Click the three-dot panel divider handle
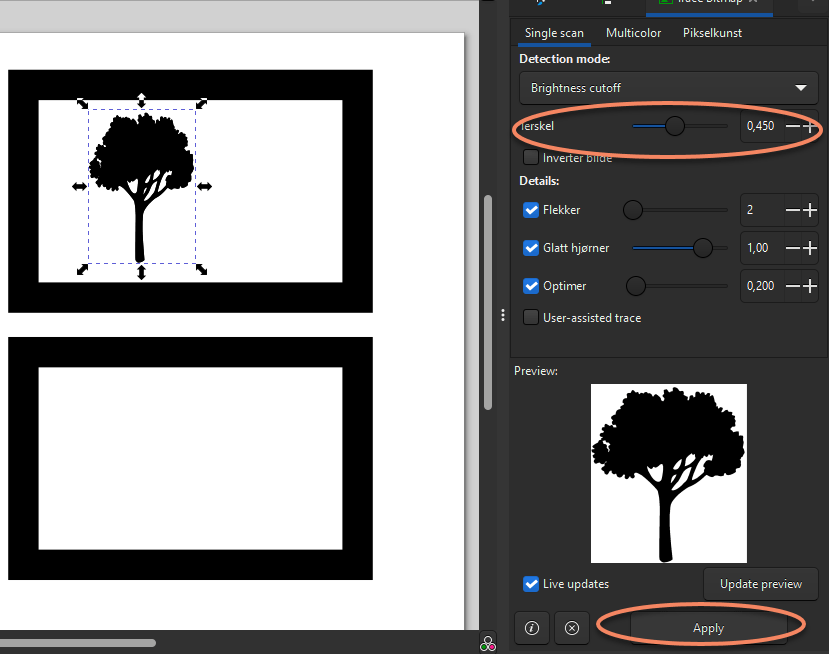This screenshot has width=829, height=654. click(502, 315)
